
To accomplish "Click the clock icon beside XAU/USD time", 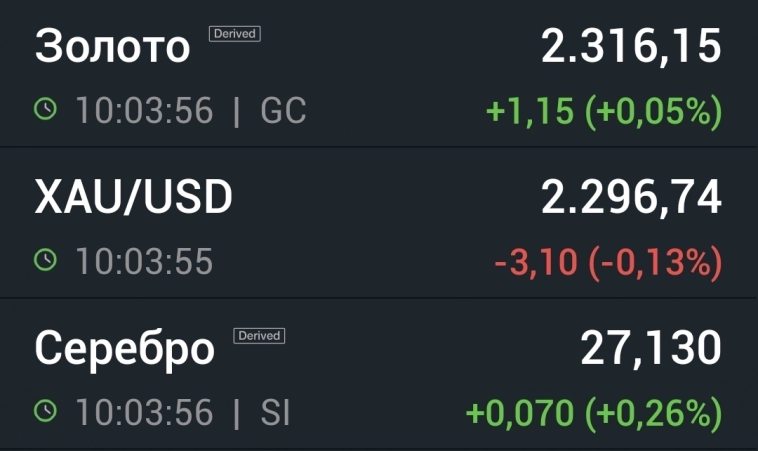I will 45,262.
